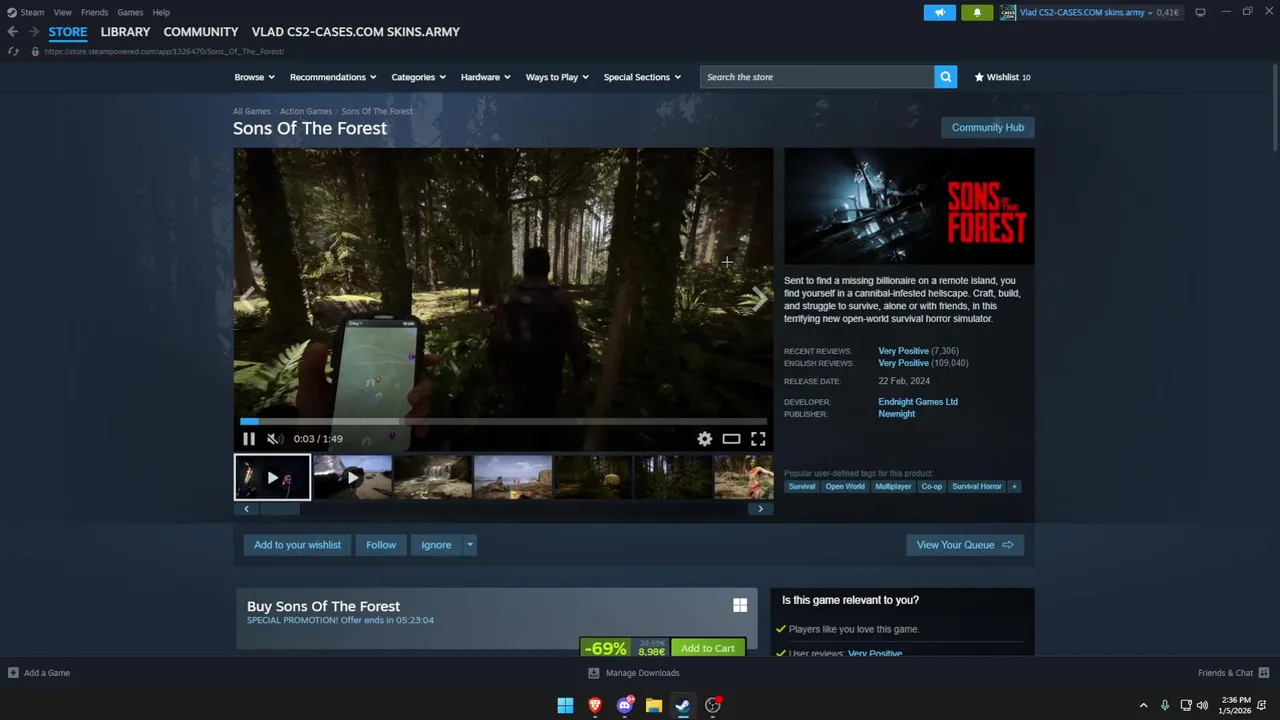Image resolution: width=1280 pixels, height=720 pixels.
Task: Click the video progress bar
Action: click(503, 422)
